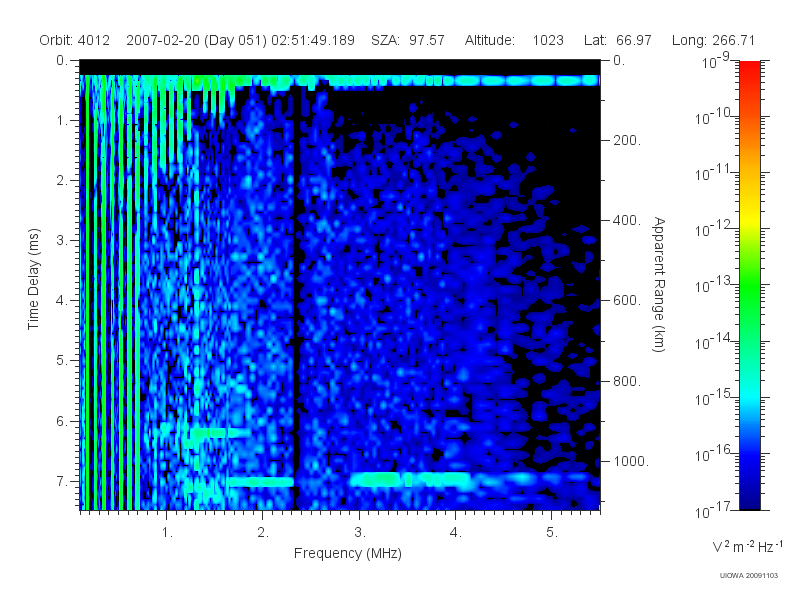This screenshot has height=600, width=800.
Task: Click the '5.' tick on frequency axis
Action: [x=552, y=533]
